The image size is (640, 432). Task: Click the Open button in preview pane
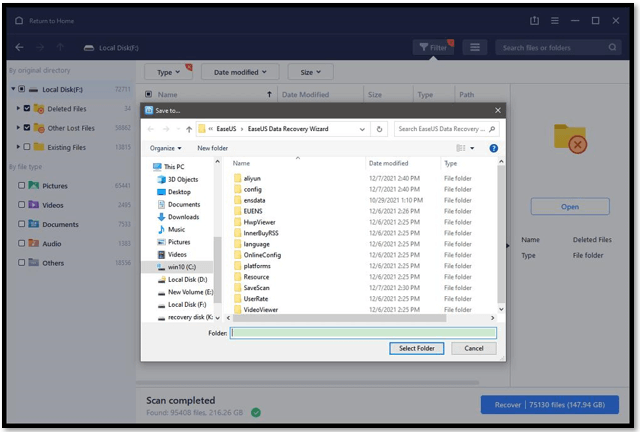(x=570, y=207)
